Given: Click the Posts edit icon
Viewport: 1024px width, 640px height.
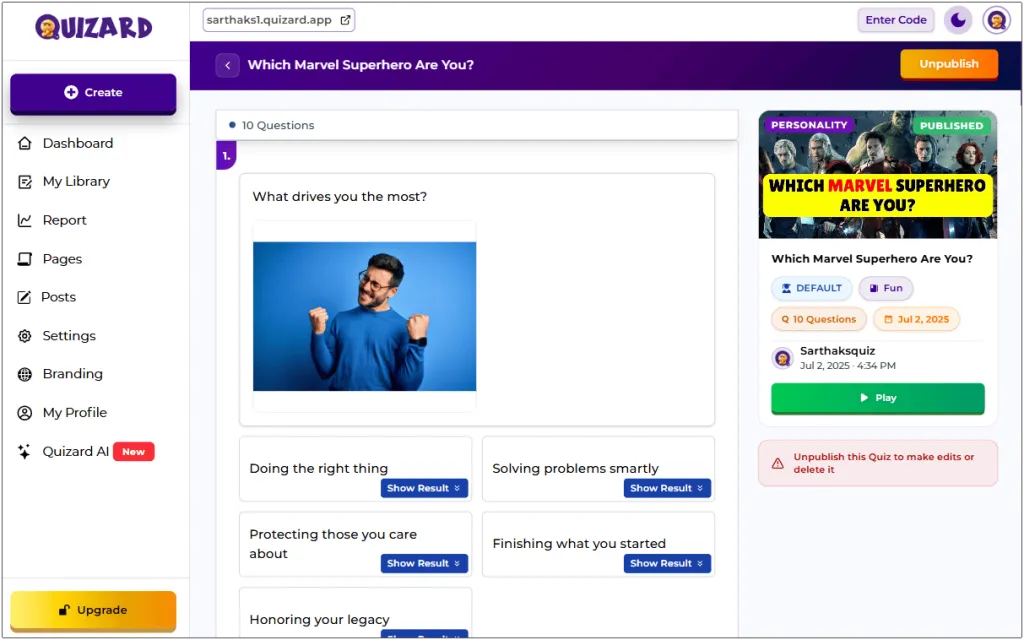Looking at the screenshot, I should pyautogui.click(x=24, y=297).
